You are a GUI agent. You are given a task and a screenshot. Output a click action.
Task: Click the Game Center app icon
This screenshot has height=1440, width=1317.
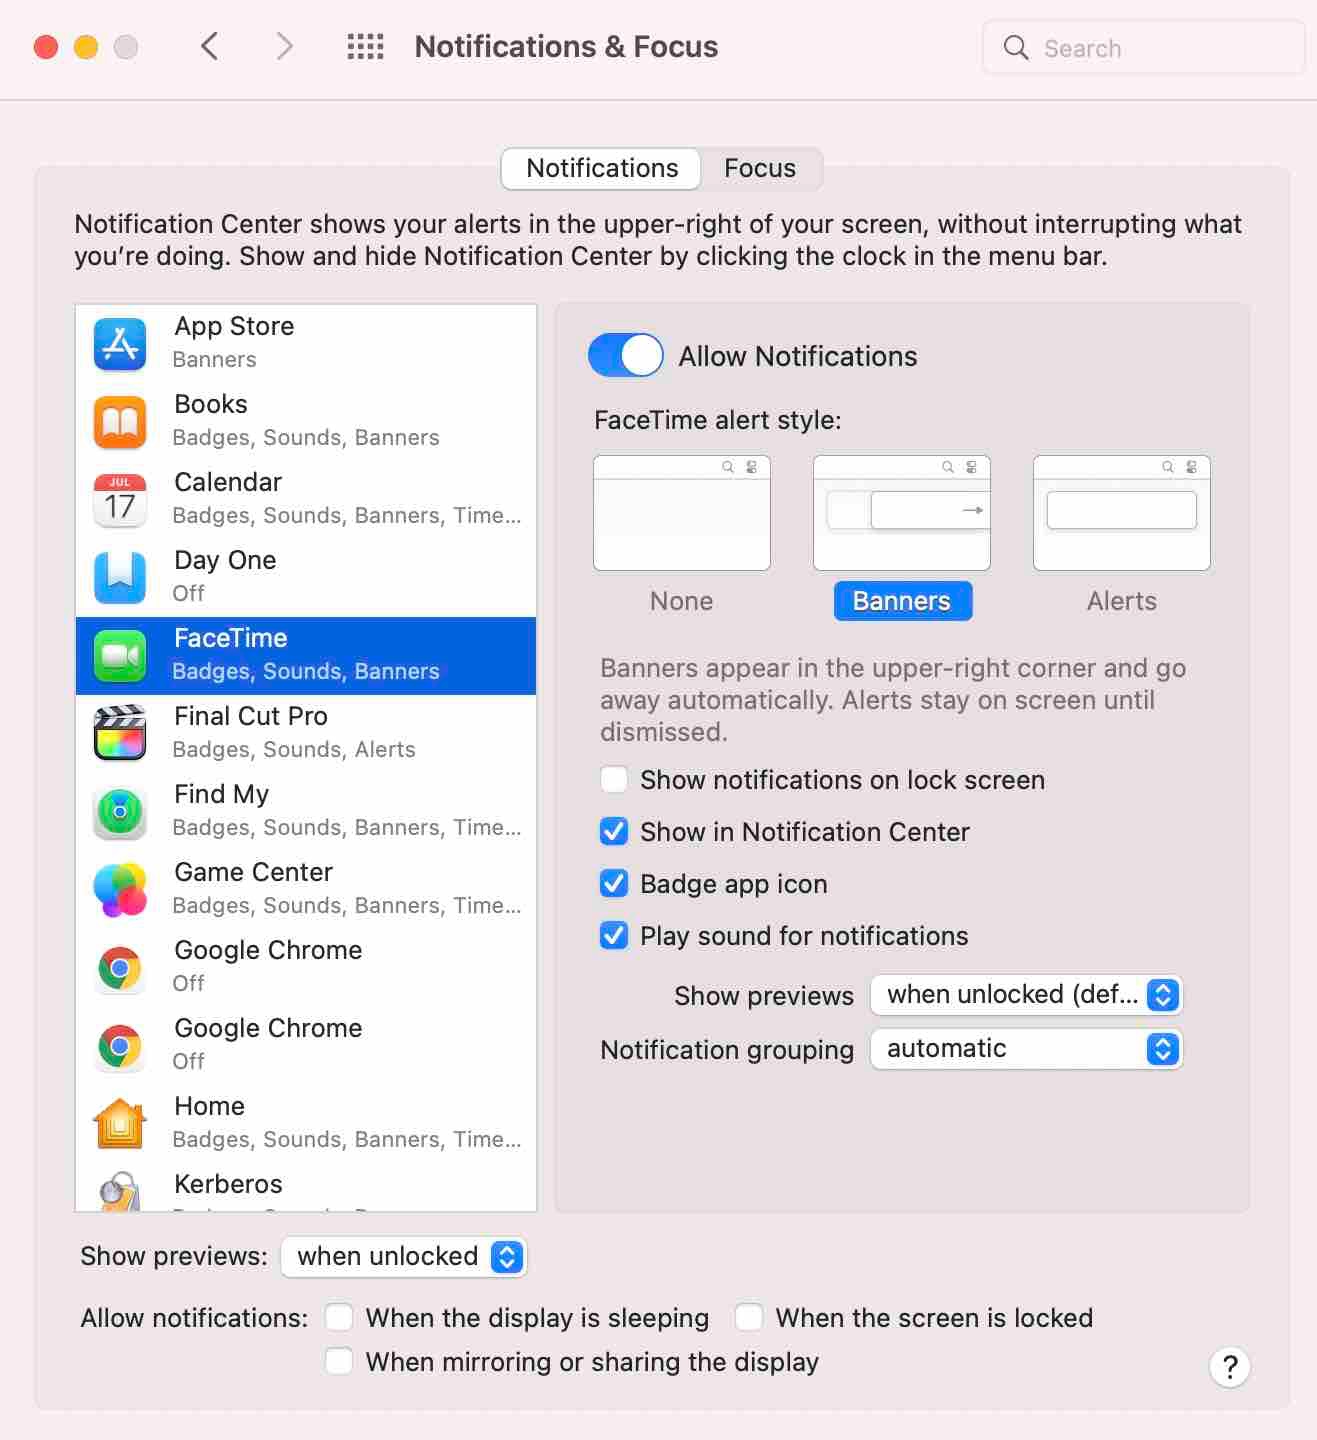coord(119,889)
